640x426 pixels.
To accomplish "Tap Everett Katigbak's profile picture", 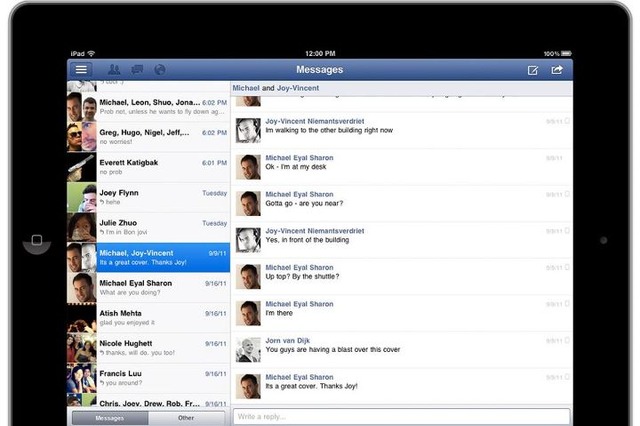I will (x=82, y=167).
